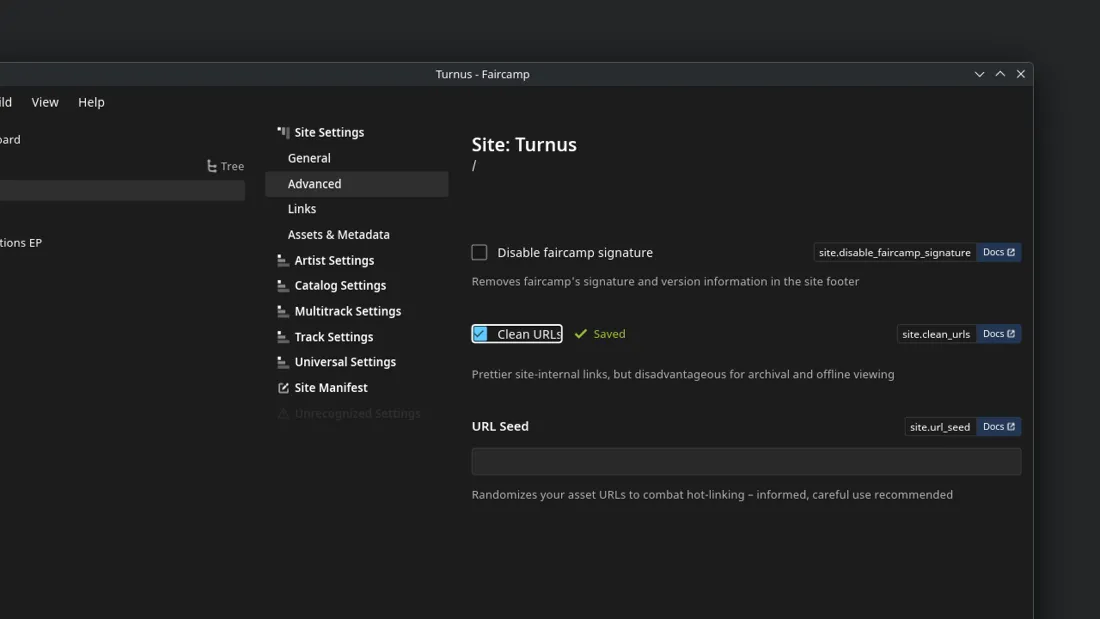
Task: Click the Site: Turnus heading
Action: (524, 145)
